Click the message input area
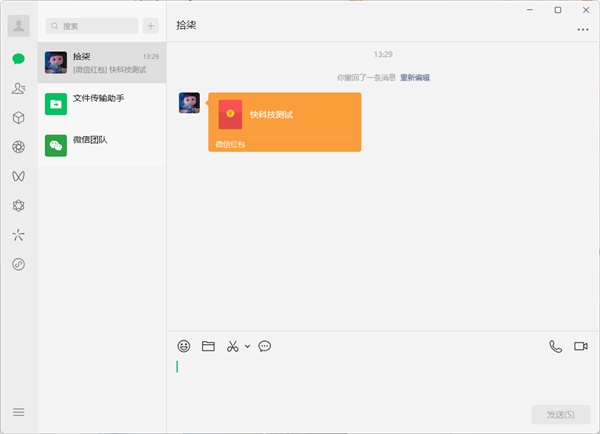The image size is (600, 434). 383,379
